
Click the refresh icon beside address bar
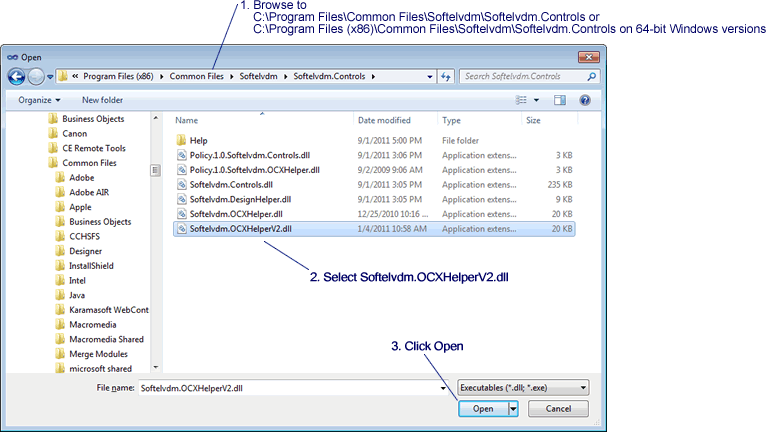(446, 76)
